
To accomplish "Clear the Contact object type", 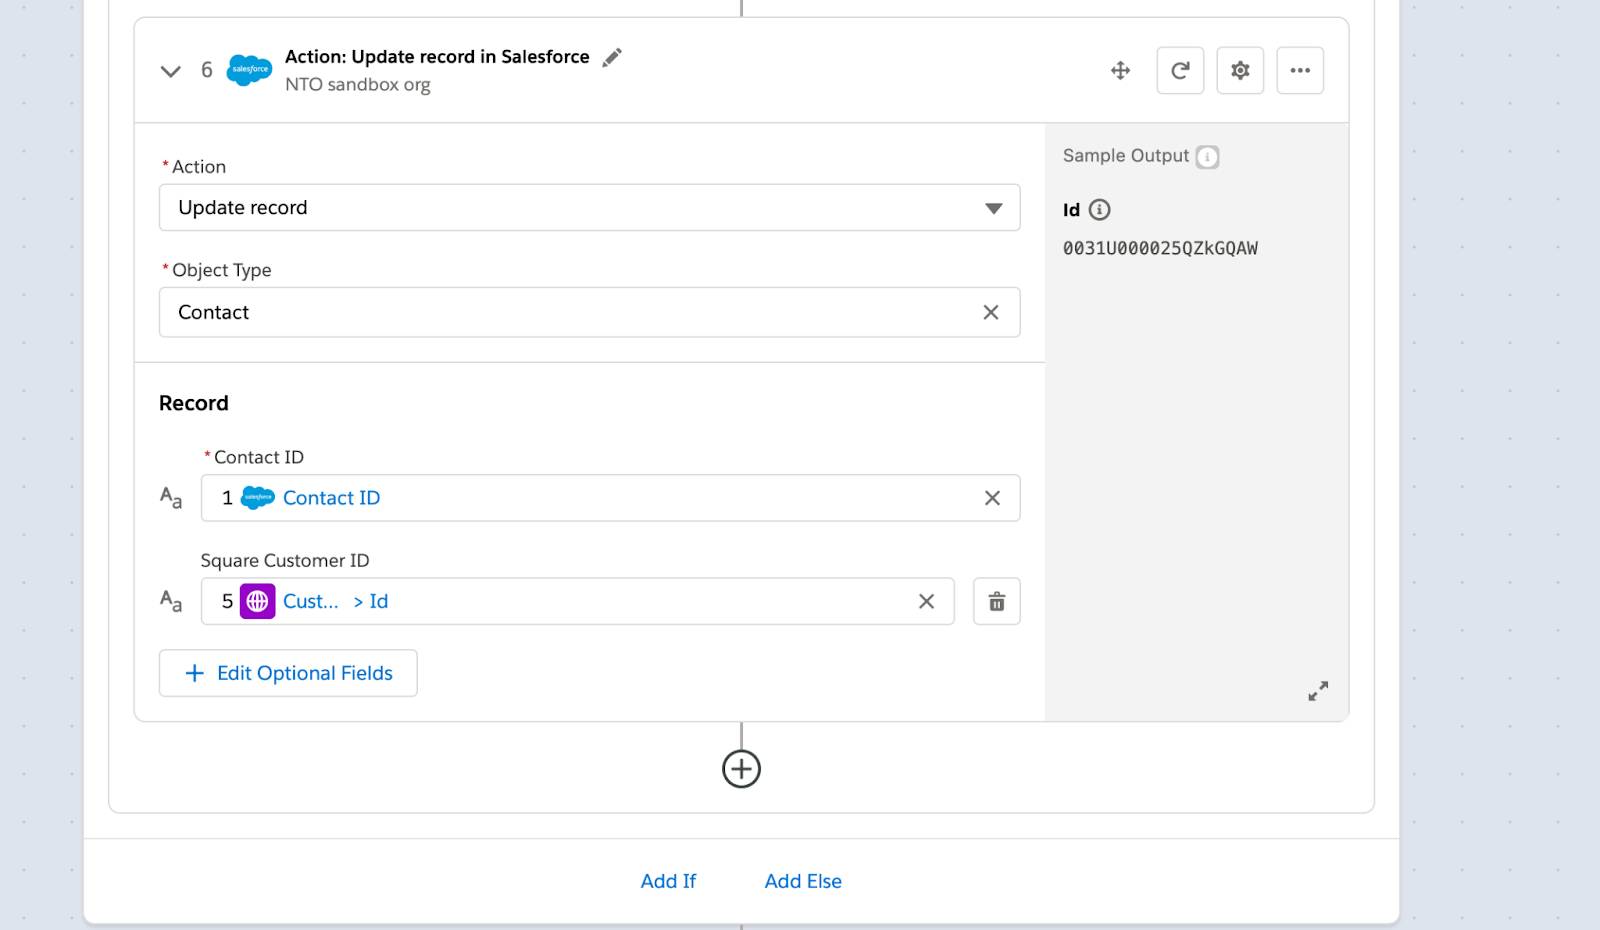I will tap(991, 312).
